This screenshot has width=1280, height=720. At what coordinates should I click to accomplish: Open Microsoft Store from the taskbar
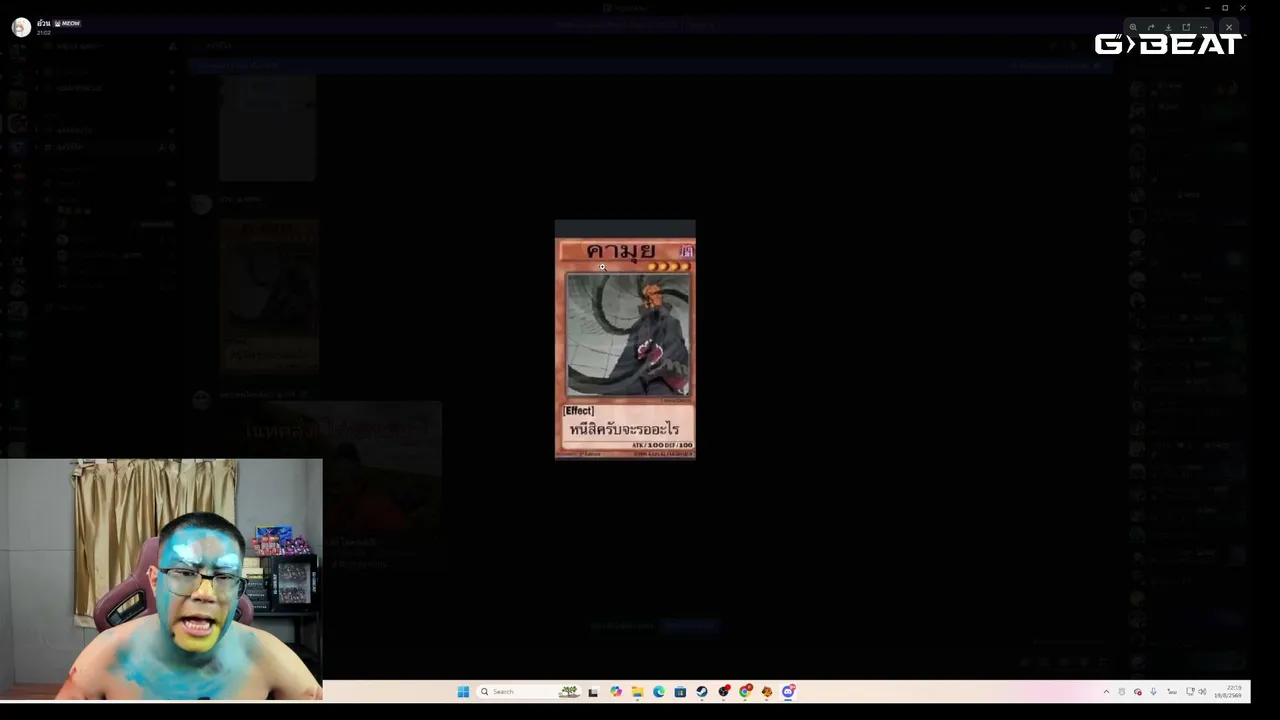click(680, 692)
